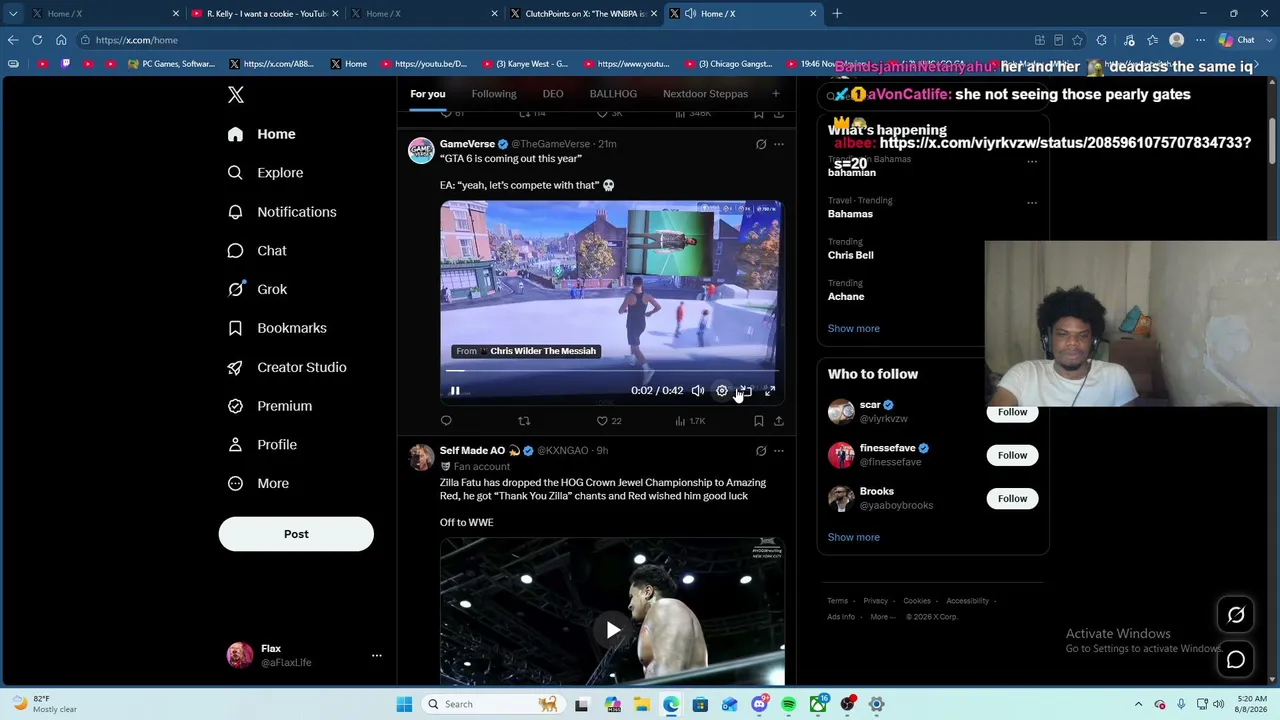
Task: Open the GameVerse video settings gear
Action: point(722,391)
